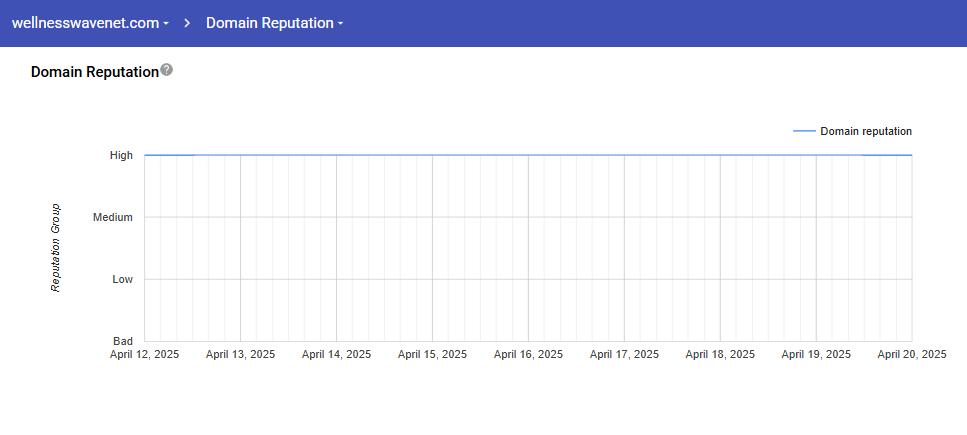This screenshot has width=967, height=435.
Task: Click the April 17, 2025 date label
Action: [x=624, y=354]
